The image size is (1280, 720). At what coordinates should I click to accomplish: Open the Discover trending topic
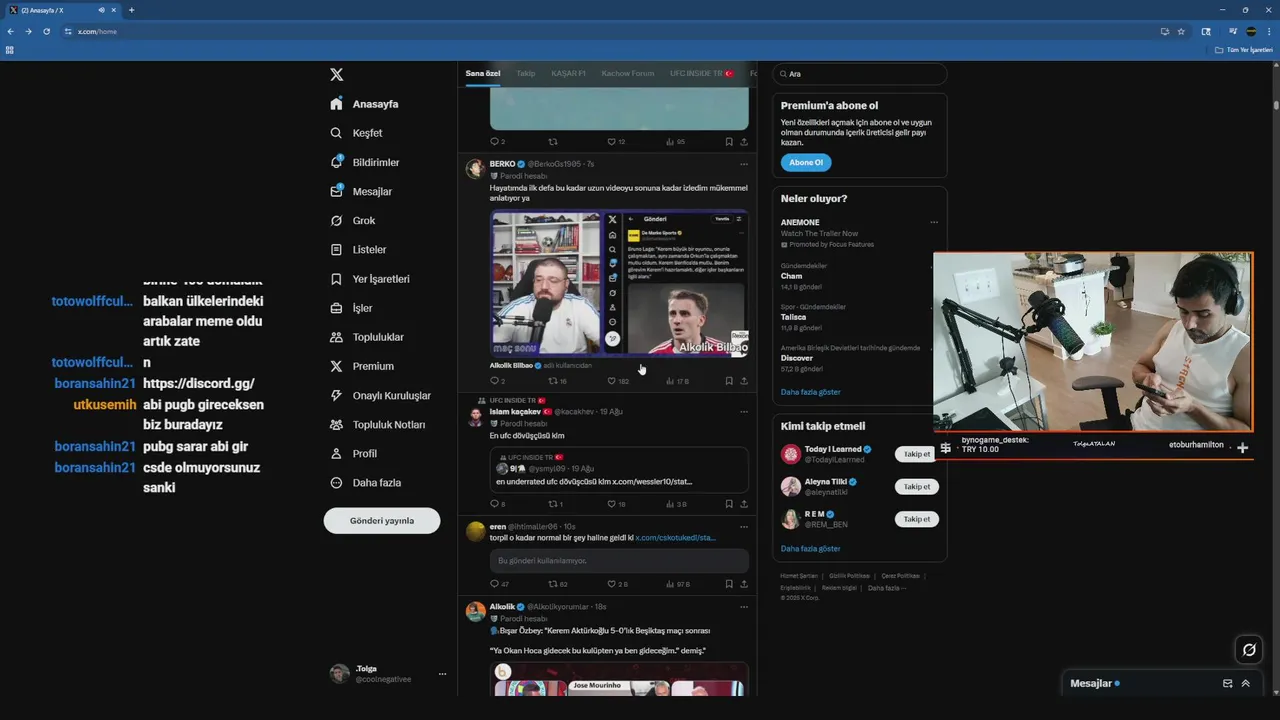[x=858, y=358]
